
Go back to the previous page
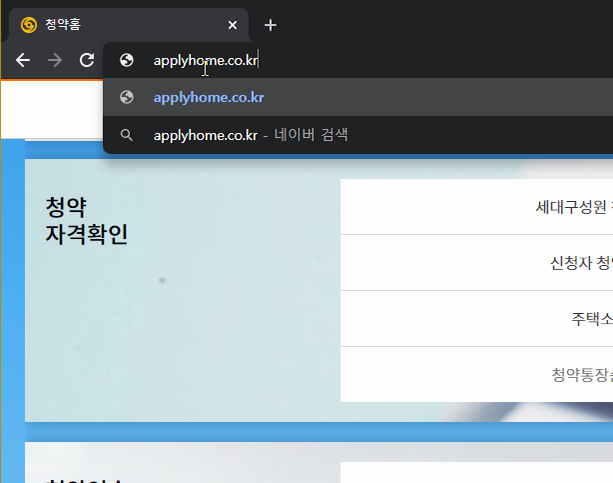[23, 60]
